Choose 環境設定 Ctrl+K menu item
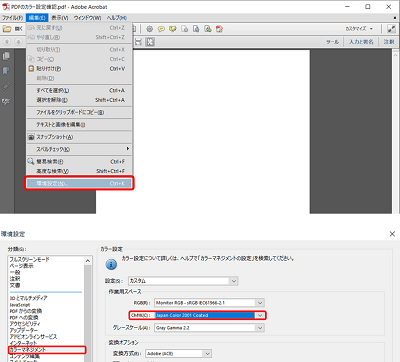The height and width of the screenshot is (362, 400). pos(79,183)
